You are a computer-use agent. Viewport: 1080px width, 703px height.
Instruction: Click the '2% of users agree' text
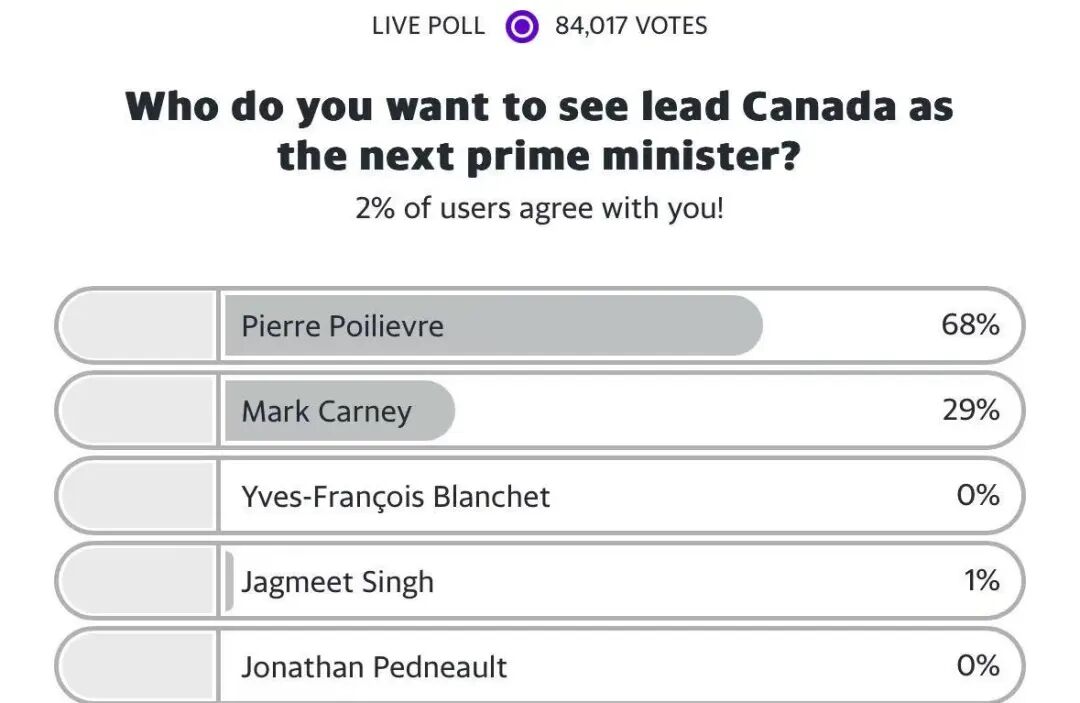coord(539,209)
